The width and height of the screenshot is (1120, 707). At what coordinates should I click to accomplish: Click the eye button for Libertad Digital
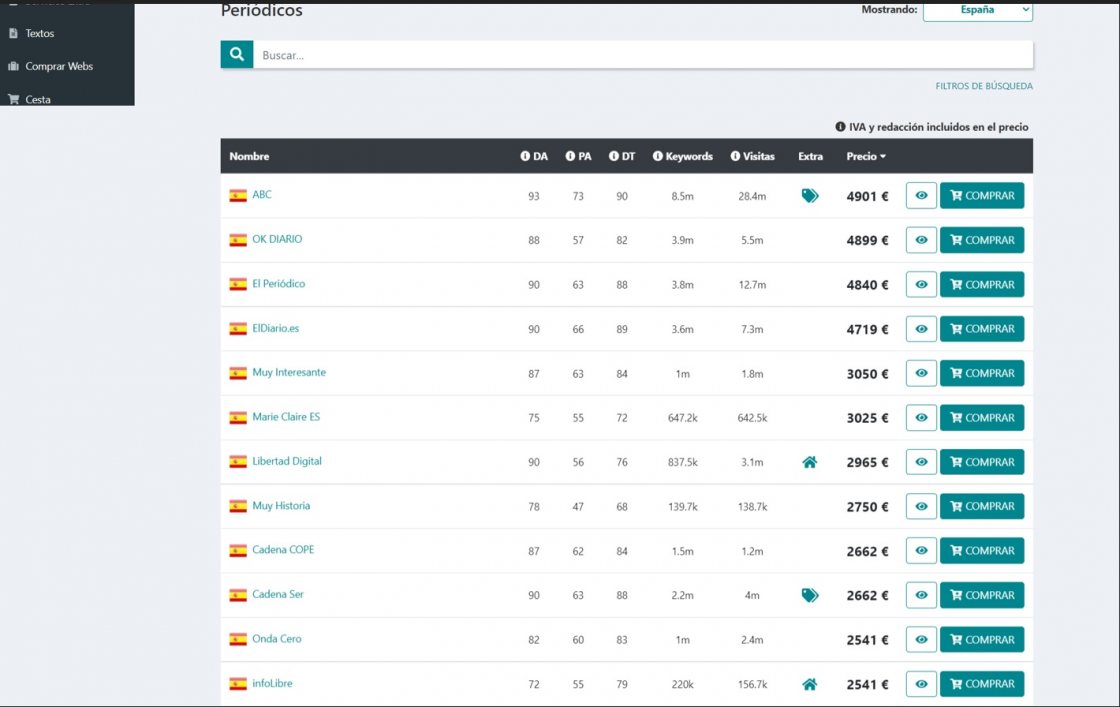921,462
